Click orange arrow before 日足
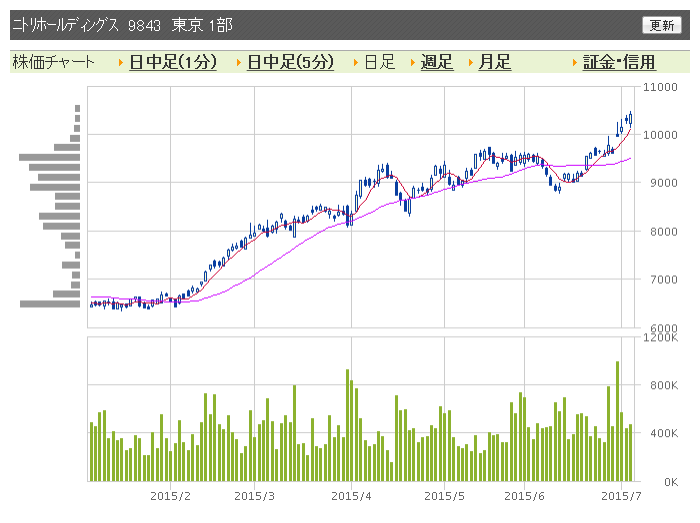 coord(356,62)
